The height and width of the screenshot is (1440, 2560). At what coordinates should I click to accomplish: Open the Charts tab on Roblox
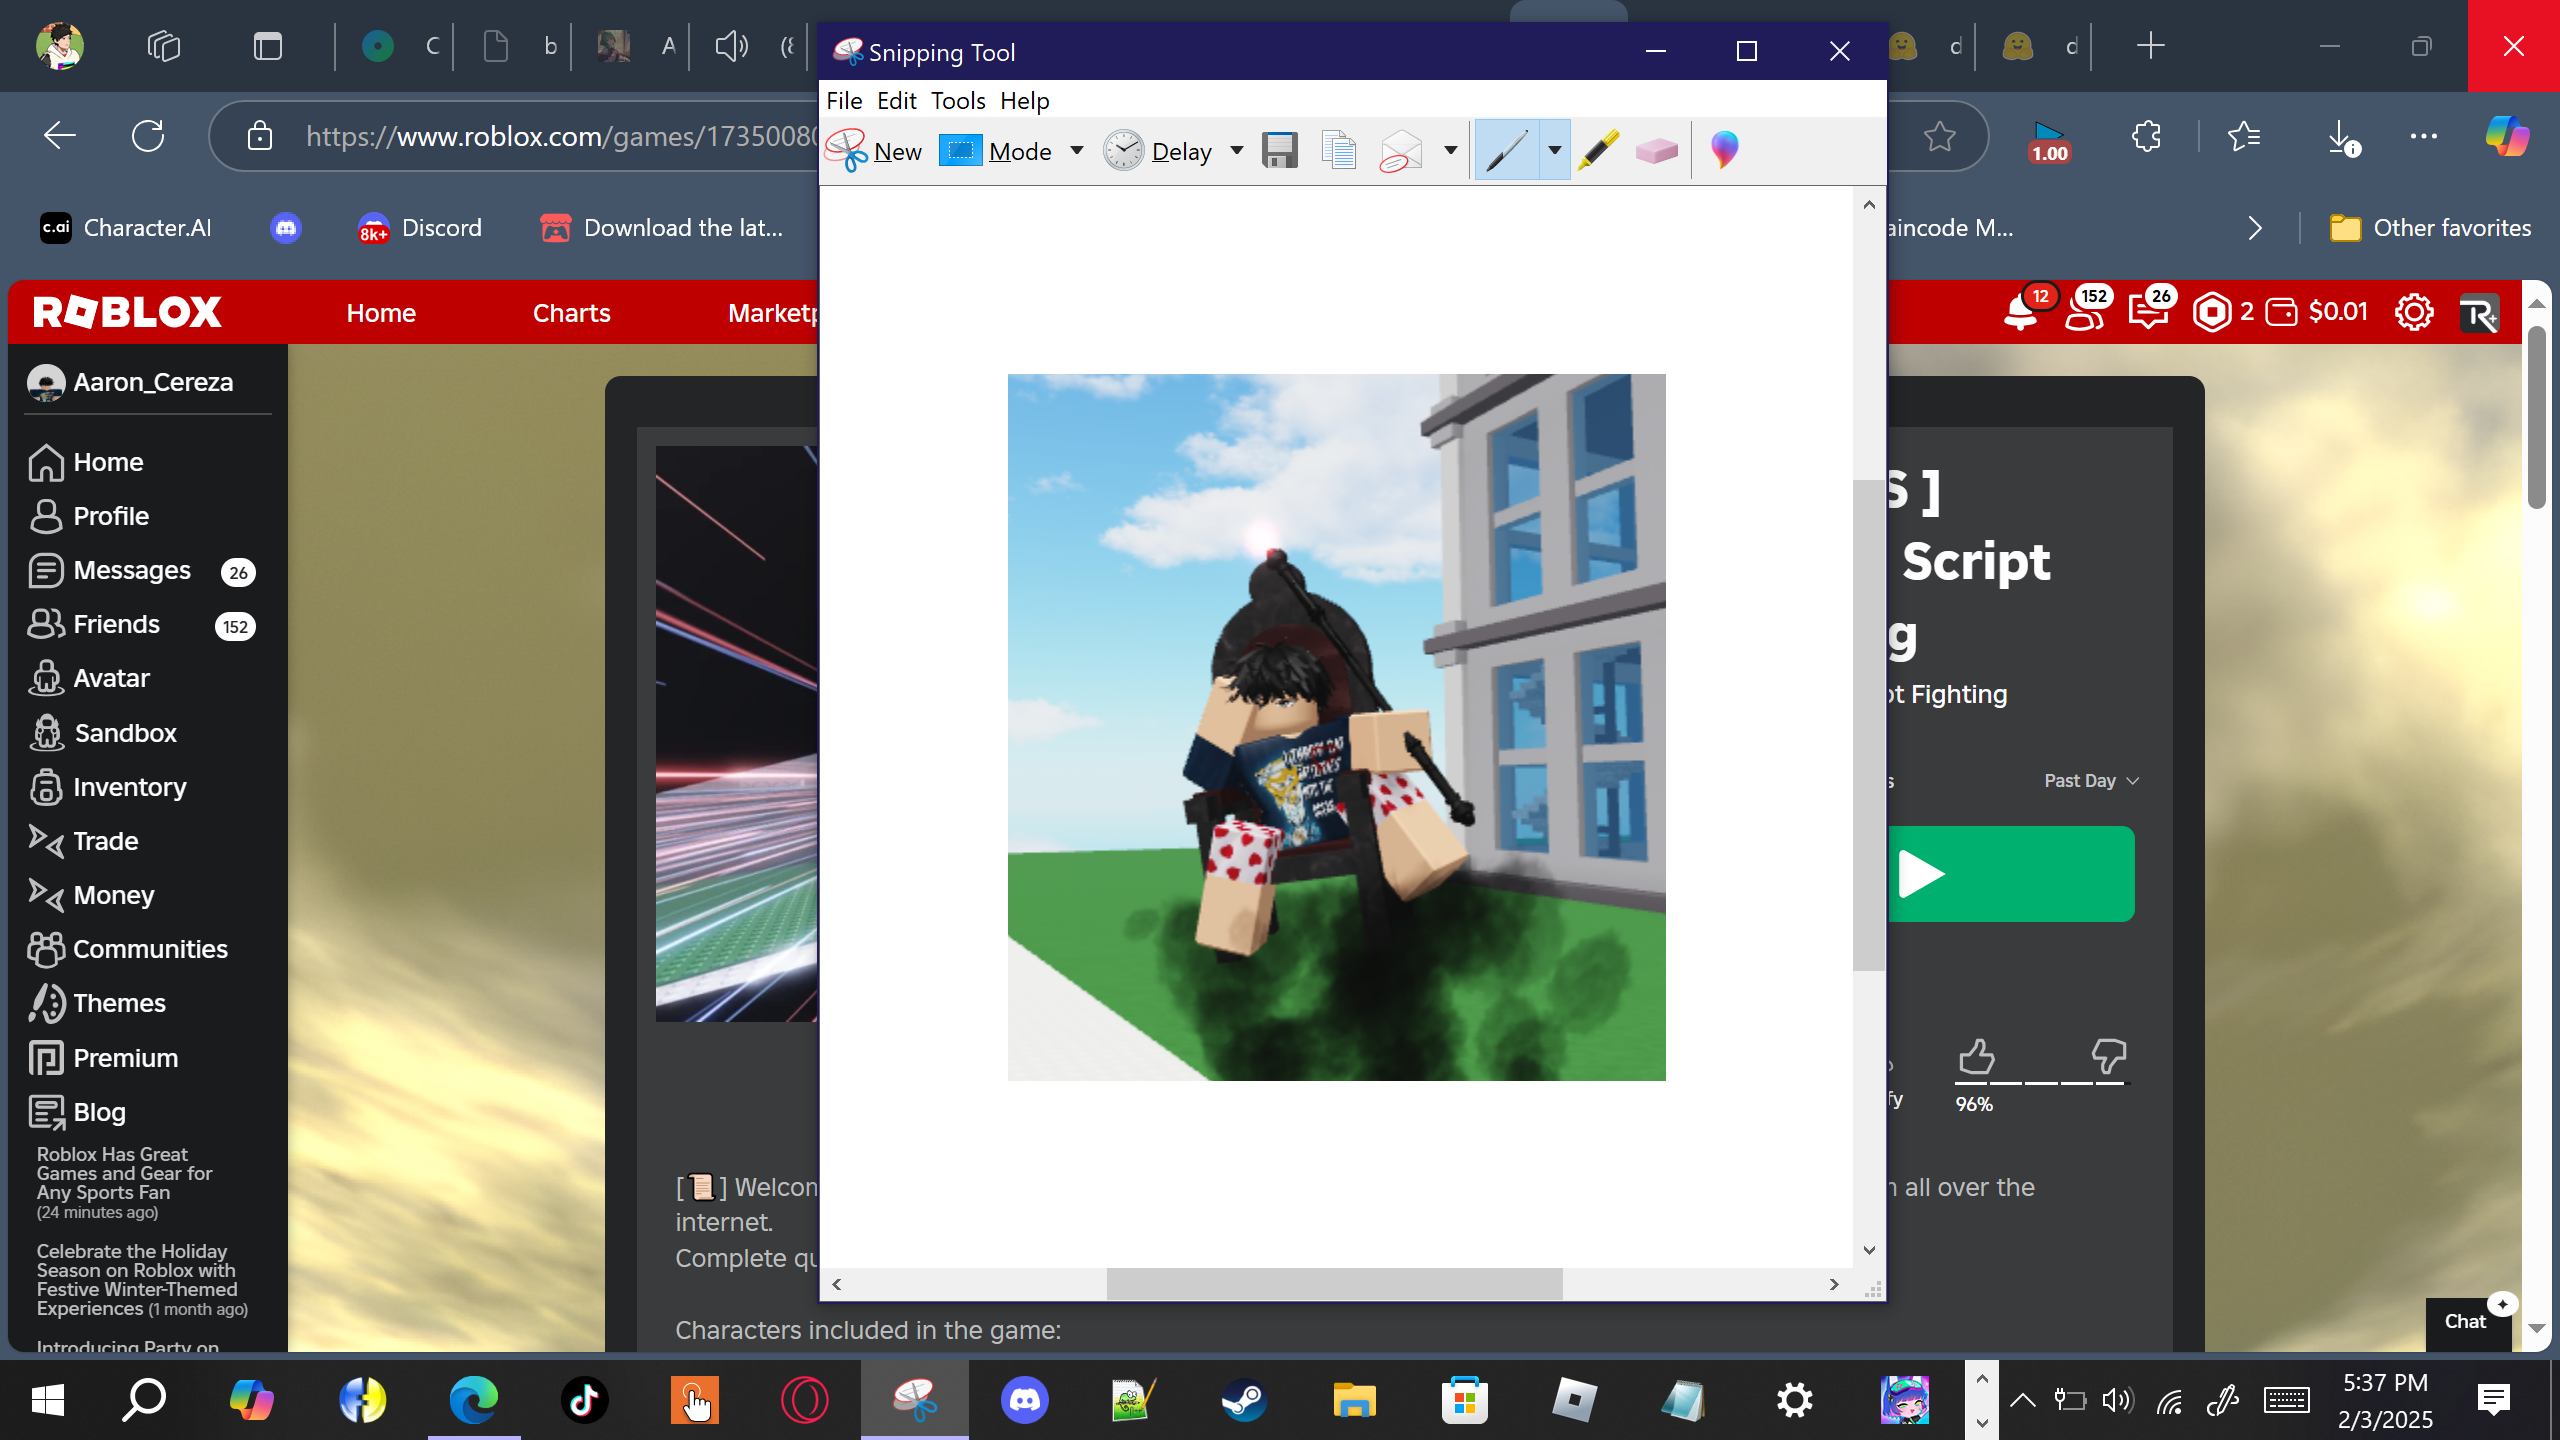tap(571, 313)
